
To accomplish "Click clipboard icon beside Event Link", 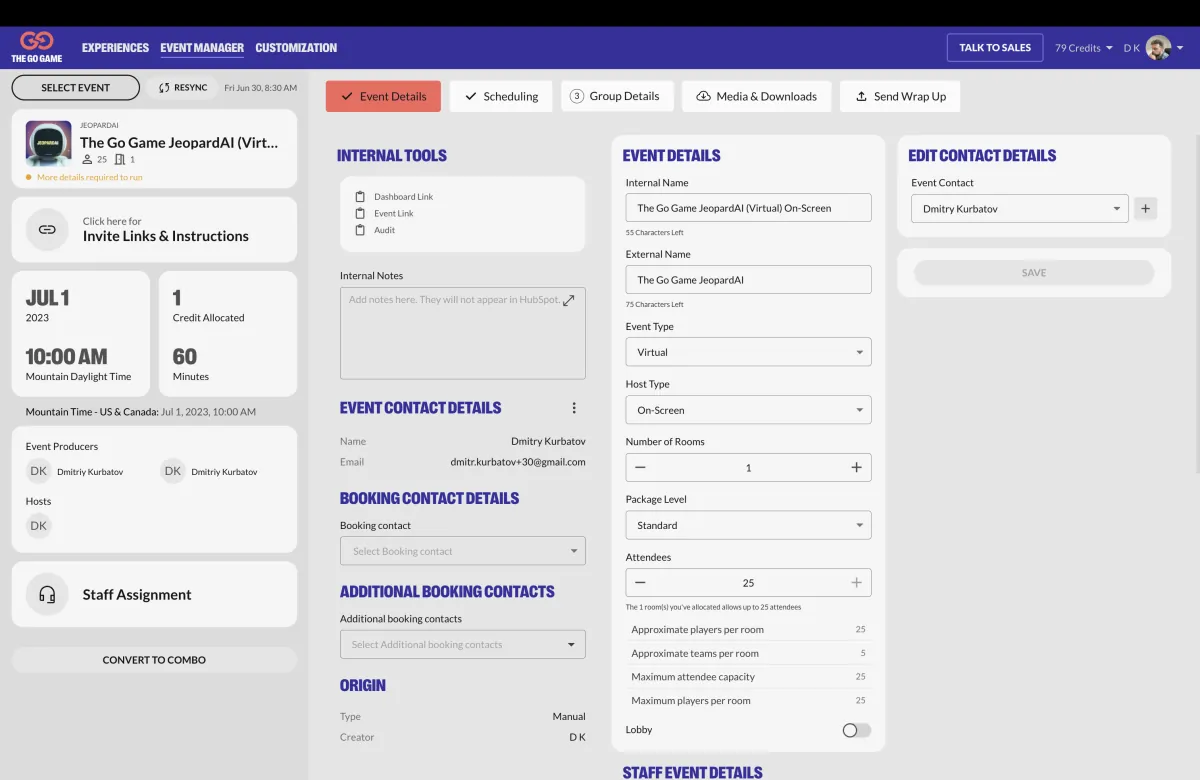I will pos(360,213).
